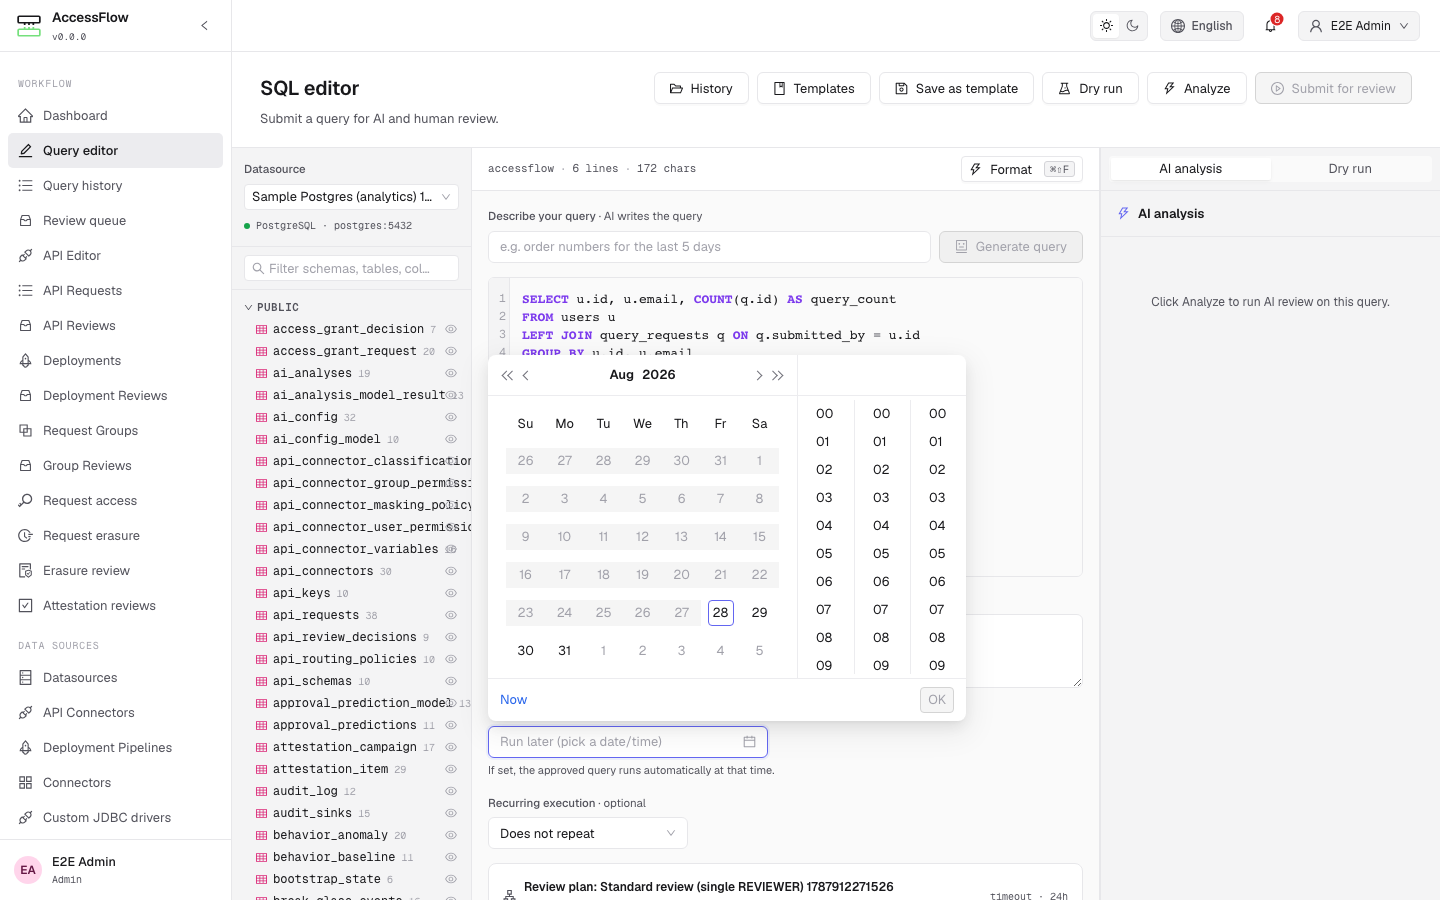
Task: Switch to light theme sun icon
Action: point(1106,26)
